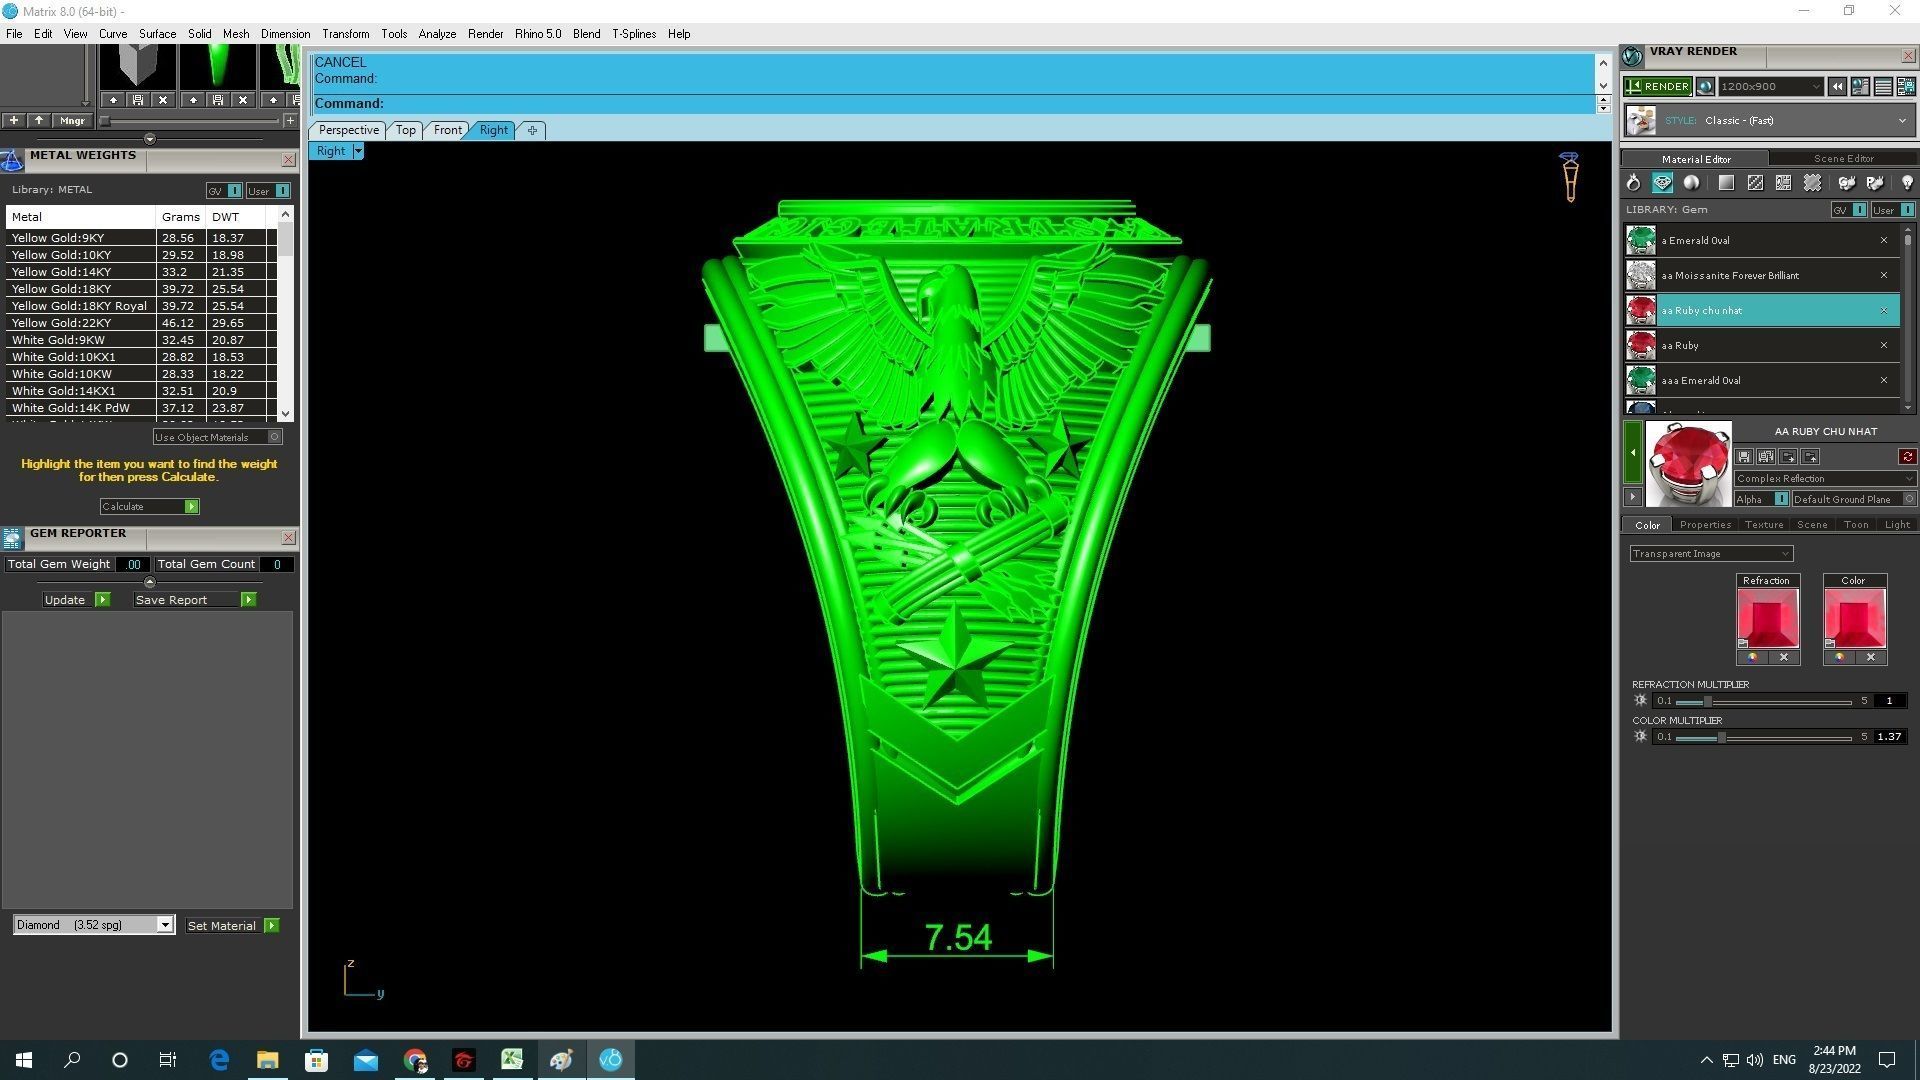Click the red refresh material preview icon

coord(1907,457)
